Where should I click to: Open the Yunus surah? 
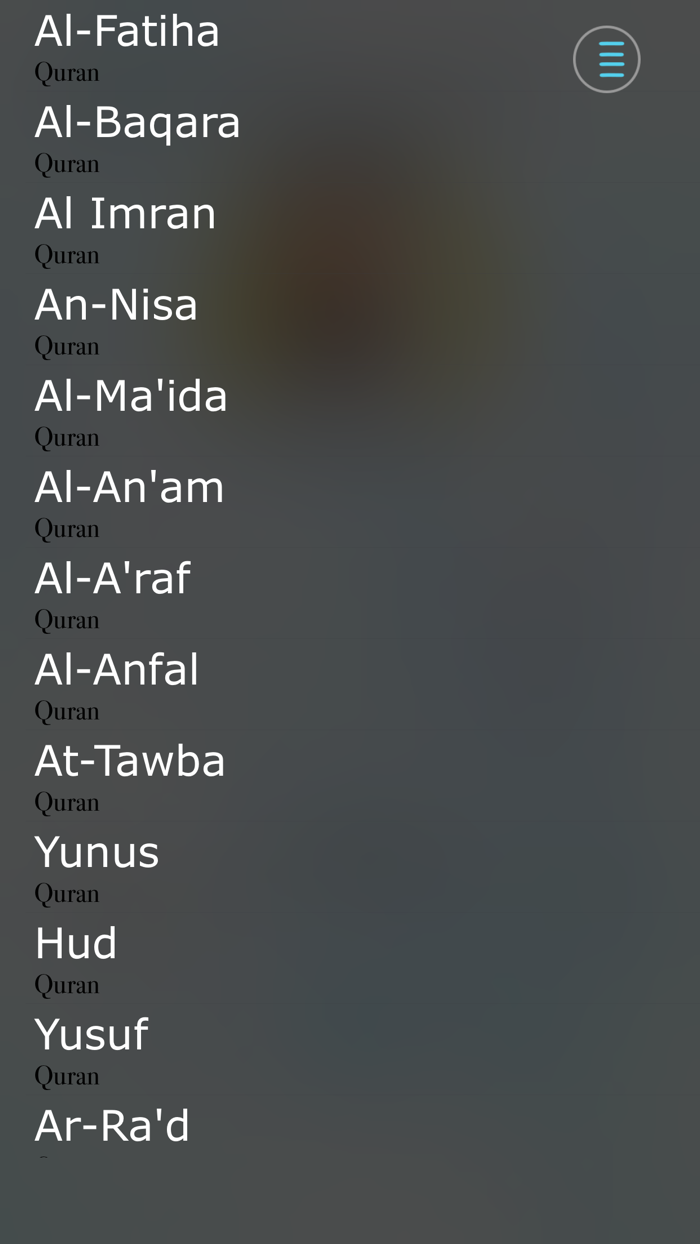97,852
